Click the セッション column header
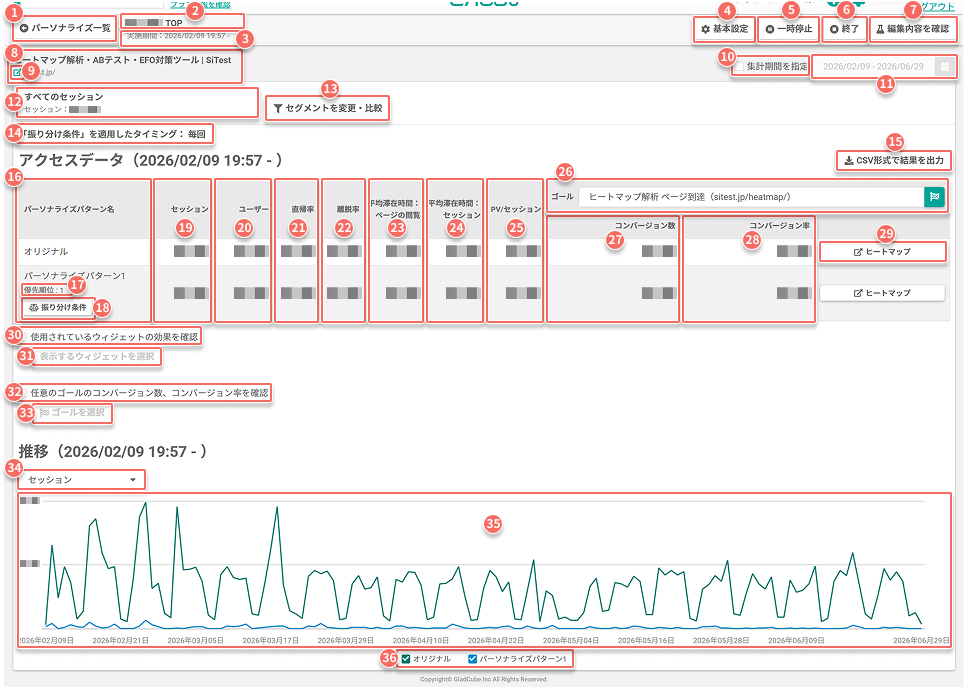Screen dimensions: 964x687 tap(189, 209)
